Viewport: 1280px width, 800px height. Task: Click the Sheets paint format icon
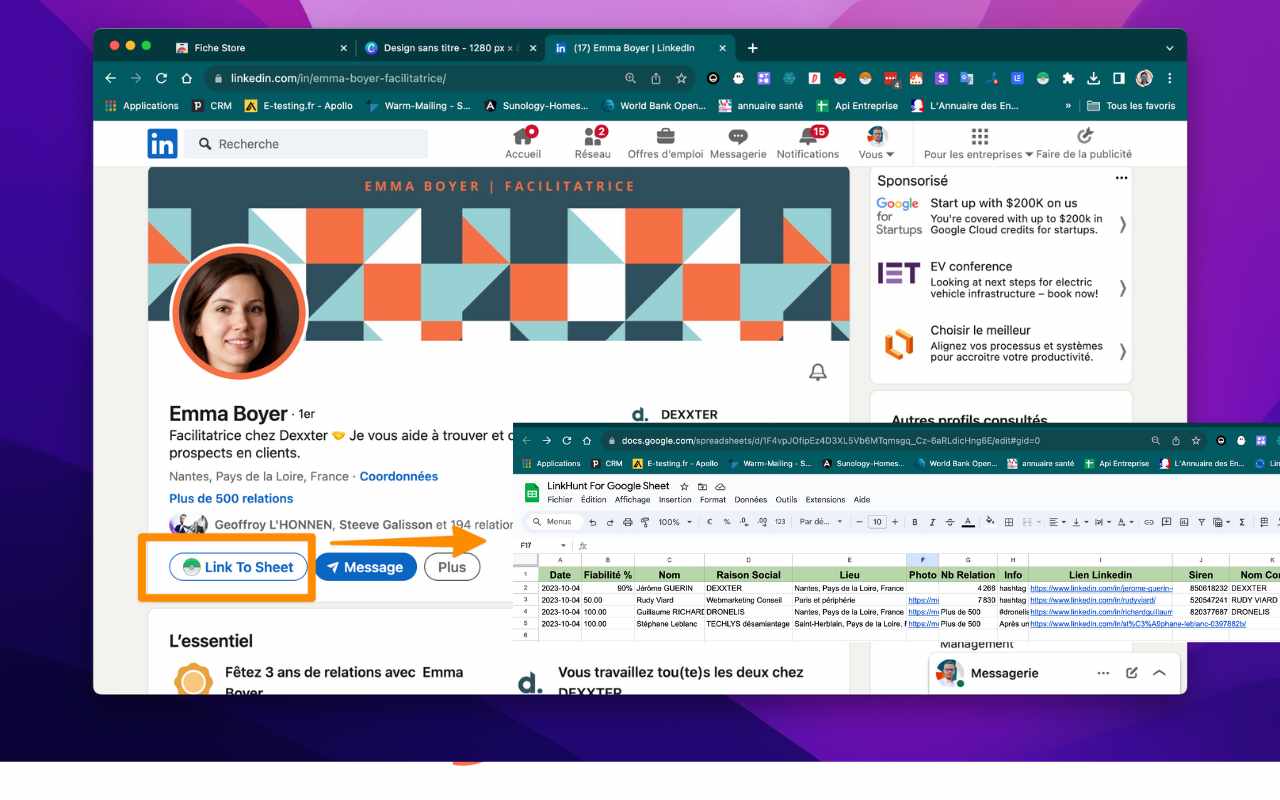644,522
